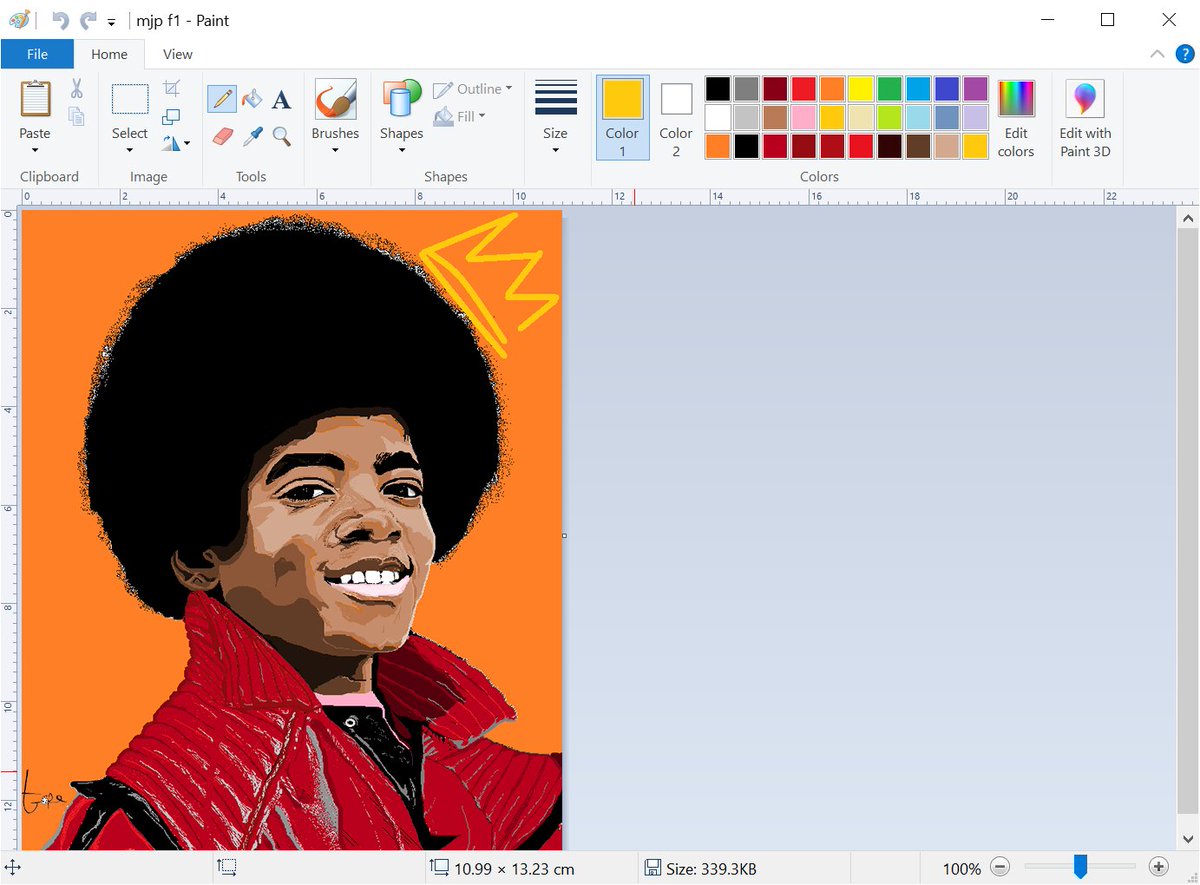Screen dimensions: 1200x885
Task: Click the Cut scissors icon
Action: [76, 90]
